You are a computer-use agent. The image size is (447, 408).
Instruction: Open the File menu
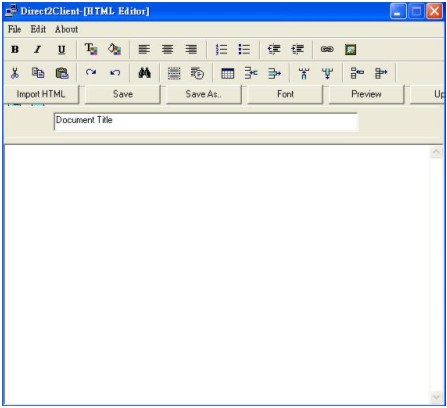point(14,29)
